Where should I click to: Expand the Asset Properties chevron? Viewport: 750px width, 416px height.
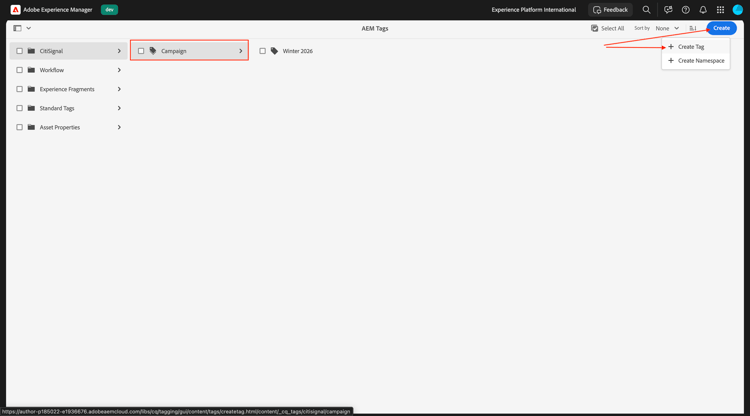click(119, 127)
